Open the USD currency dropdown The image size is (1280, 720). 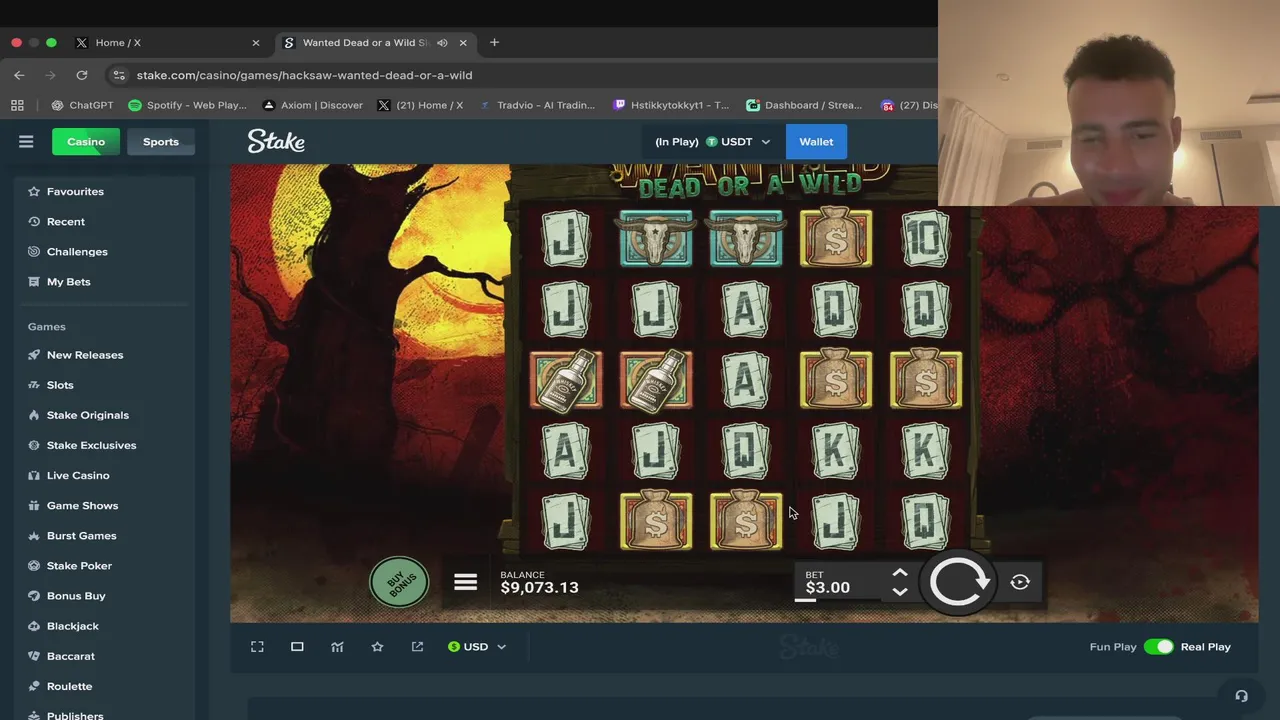(477, 647)
